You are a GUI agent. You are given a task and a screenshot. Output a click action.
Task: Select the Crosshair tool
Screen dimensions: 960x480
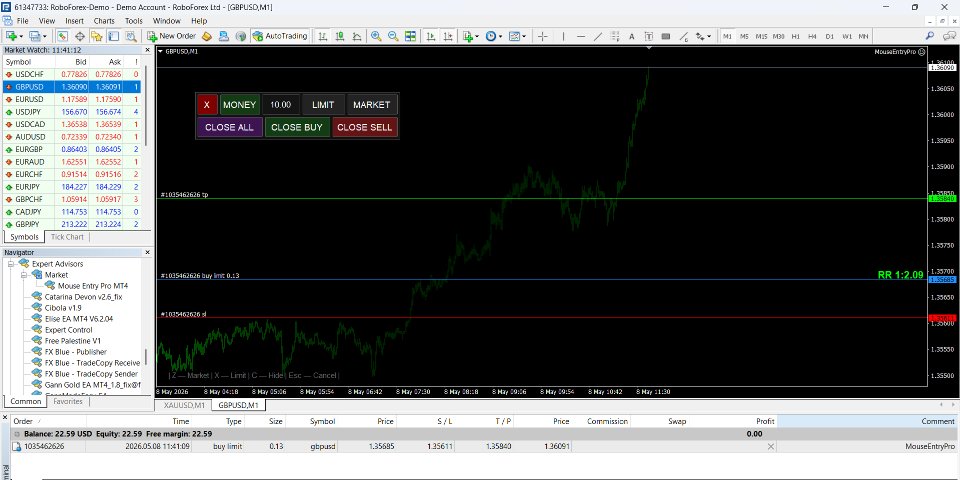pyautogui.click(x=542, y=36)
